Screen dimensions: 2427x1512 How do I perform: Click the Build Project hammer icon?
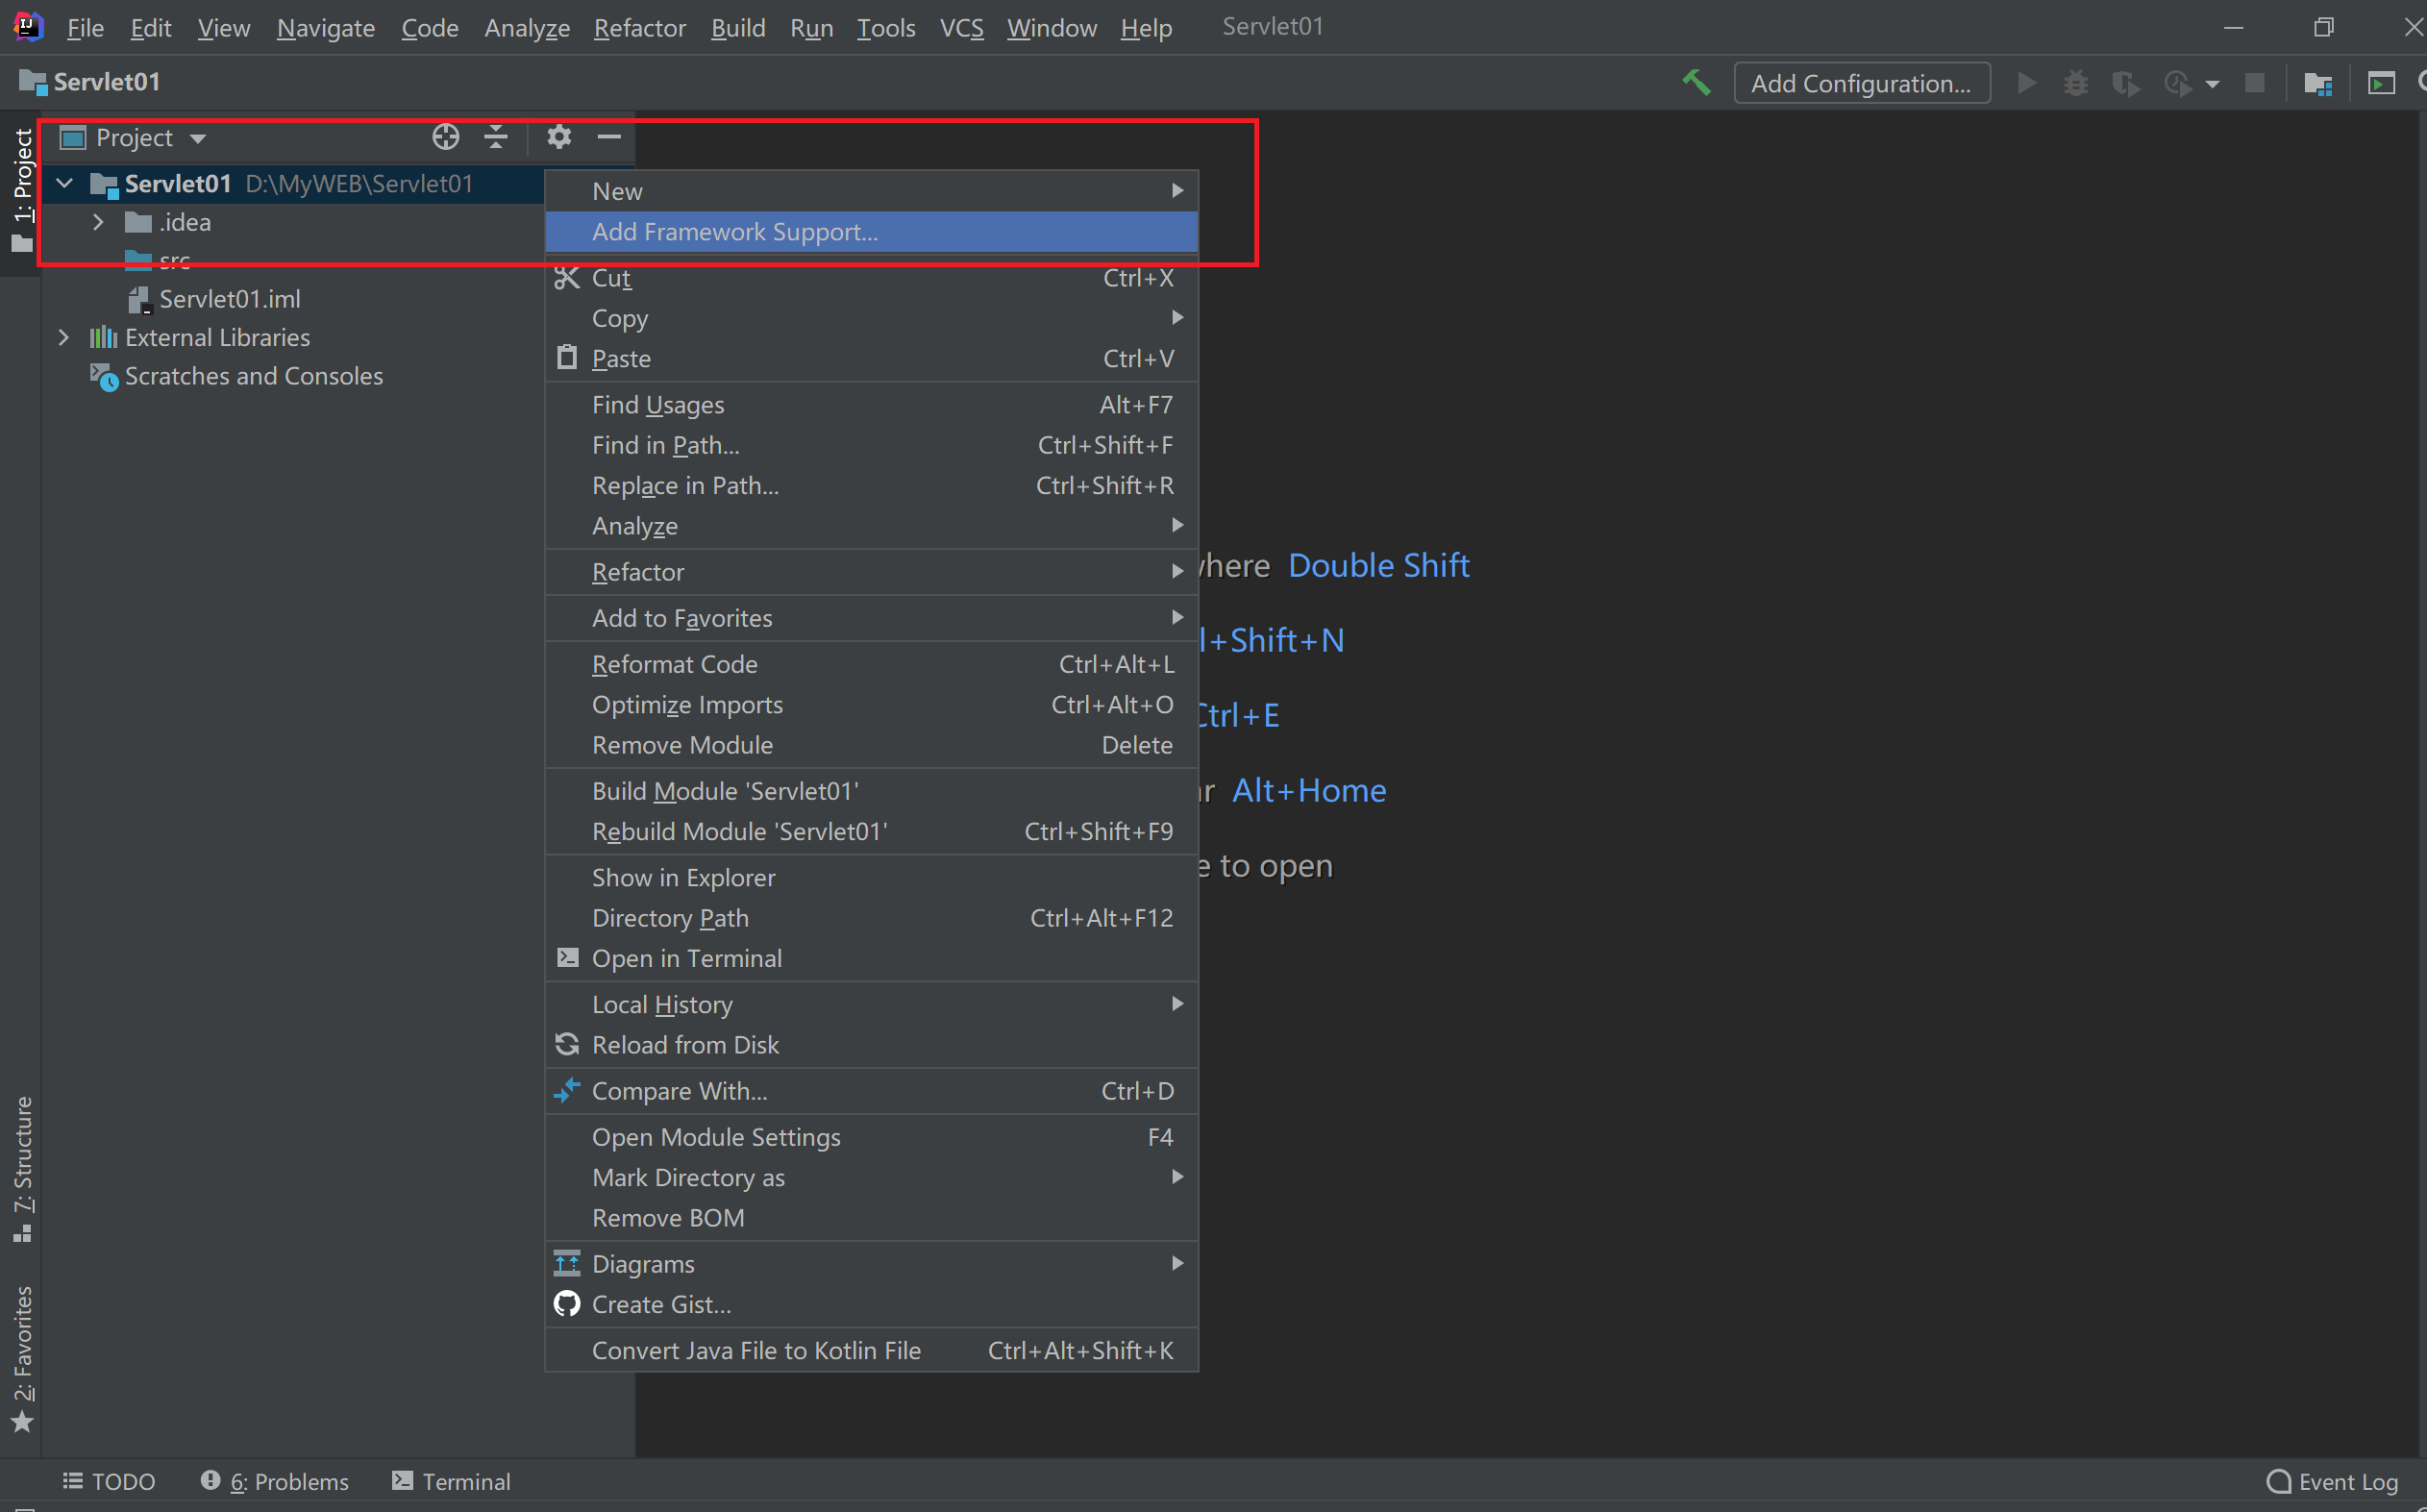(1696, 83)
